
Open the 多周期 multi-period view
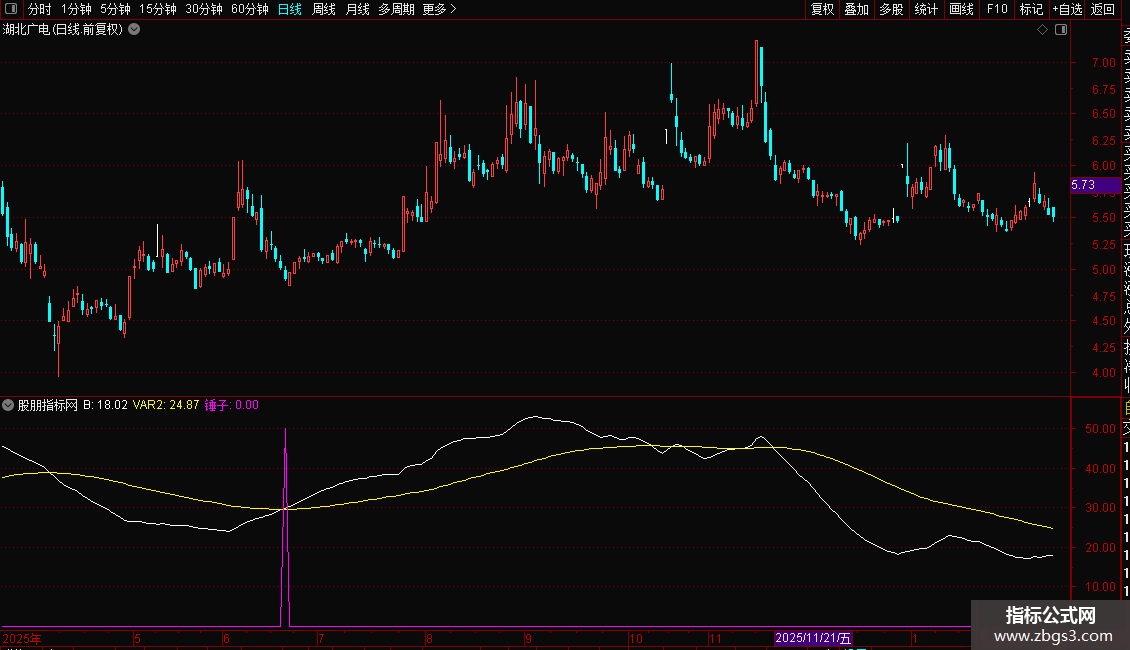pyautogui.click(x=396, y=9)
